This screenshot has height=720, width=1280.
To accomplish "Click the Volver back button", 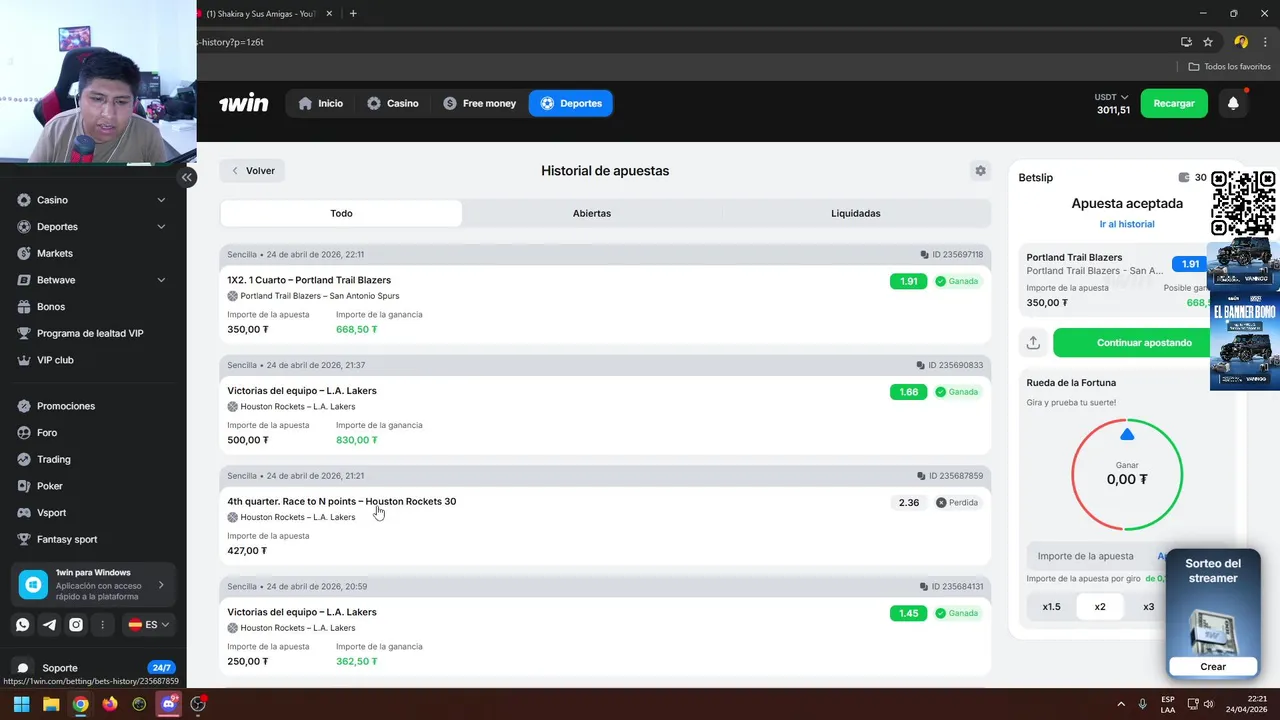I will pyautogui.click(x=252, y=171).
